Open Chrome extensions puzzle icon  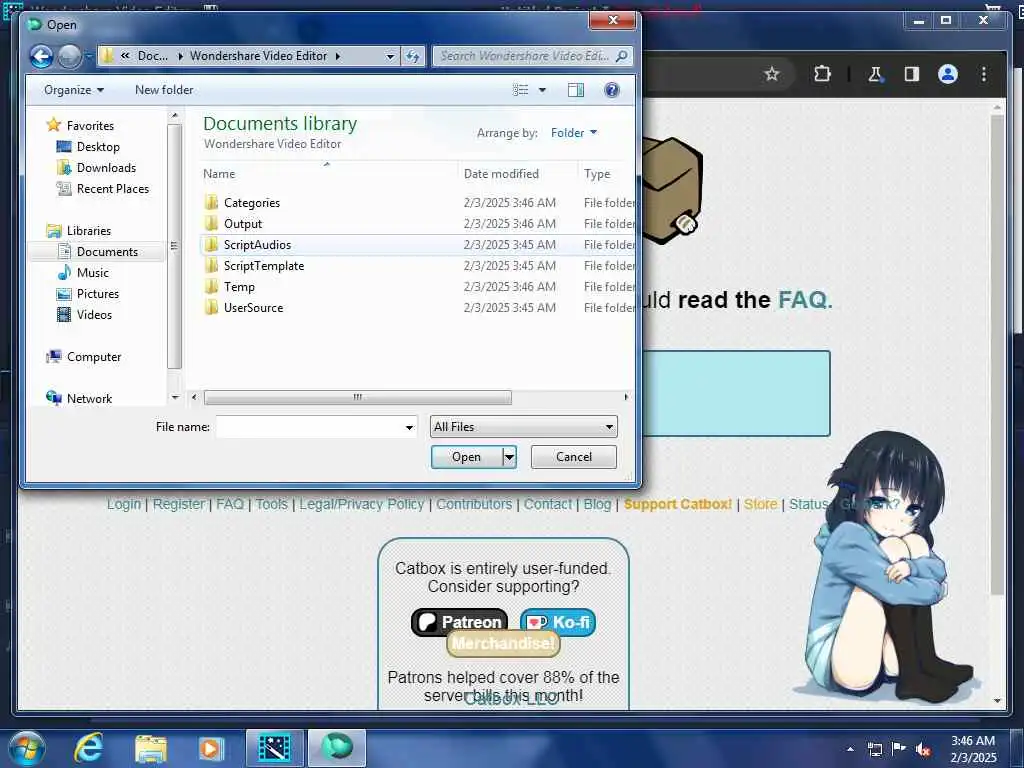(x=822, y=74)
